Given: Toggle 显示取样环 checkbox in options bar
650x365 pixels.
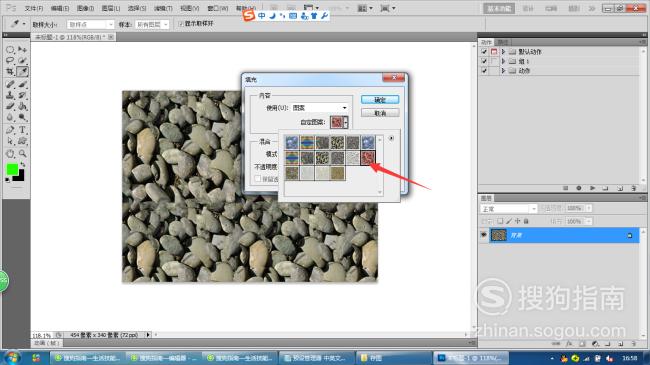Looking at the screenshot, I should [x=181, y=24].
